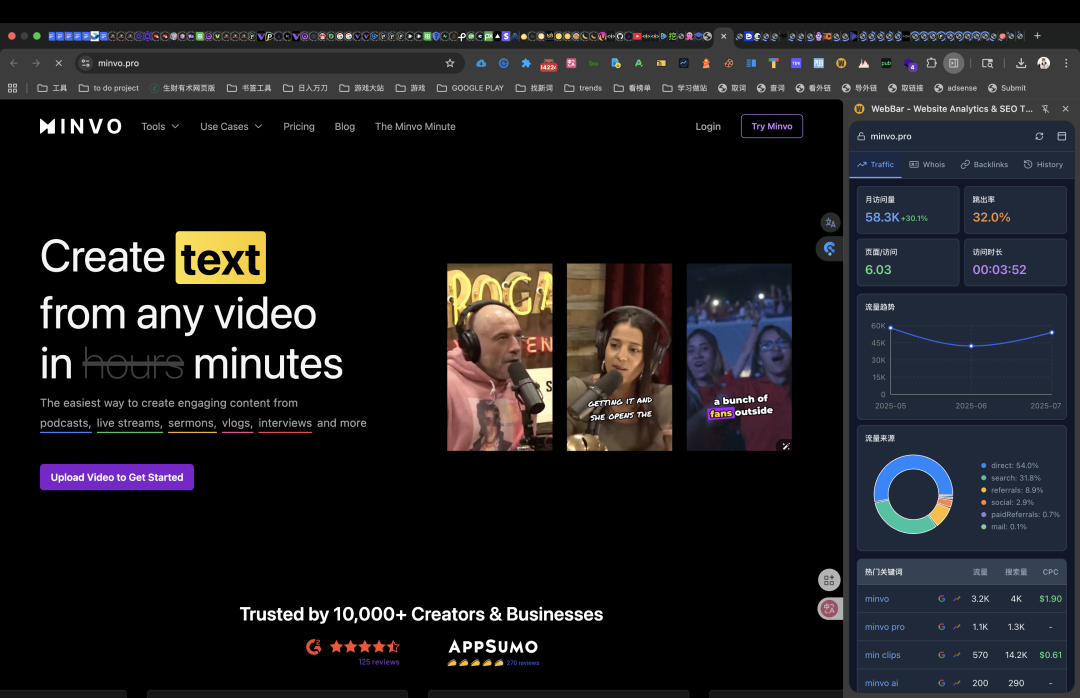Click the WebBar yellow W logo
The image size is (1080, 698).
pos(859,109)
